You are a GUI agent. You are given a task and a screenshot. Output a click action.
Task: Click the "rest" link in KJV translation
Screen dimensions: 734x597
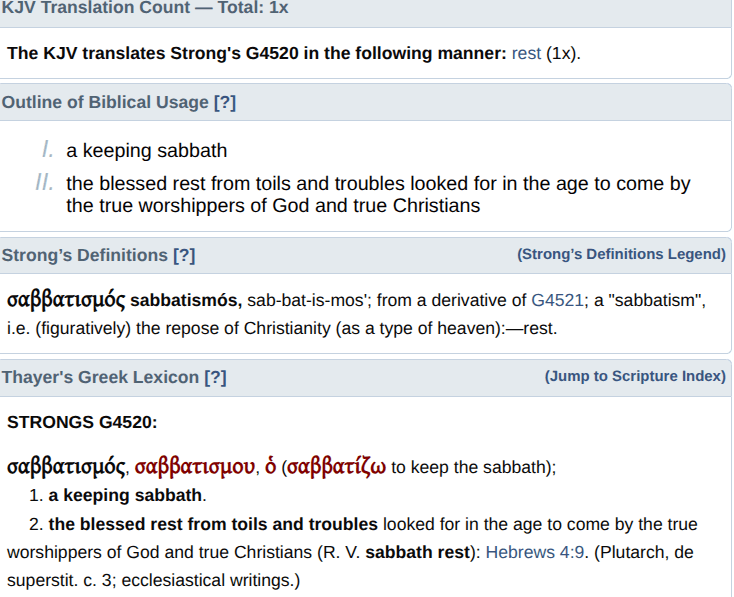pyautogui.click(x=526, y=53)
